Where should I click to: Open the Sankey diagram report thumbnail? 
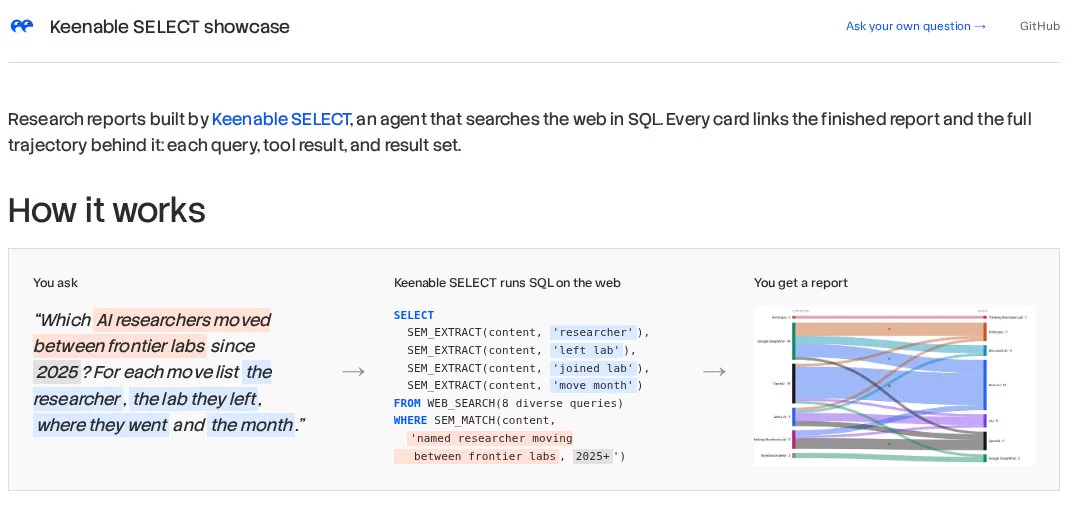[x=894, y=386]
